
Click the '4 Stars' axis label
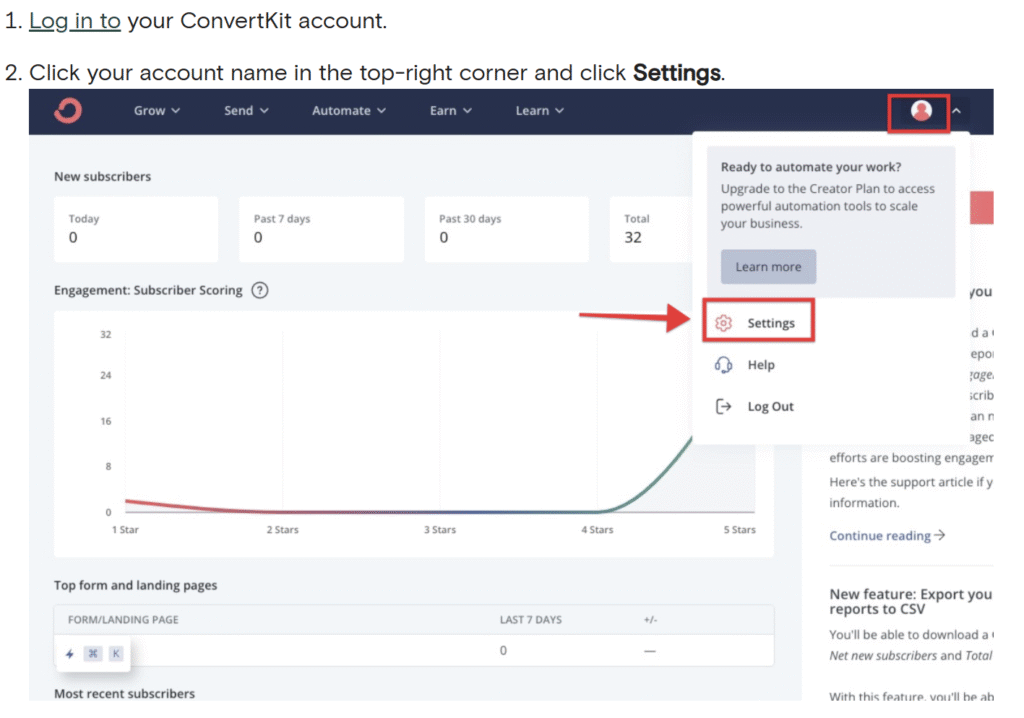(x=598, y=530)
